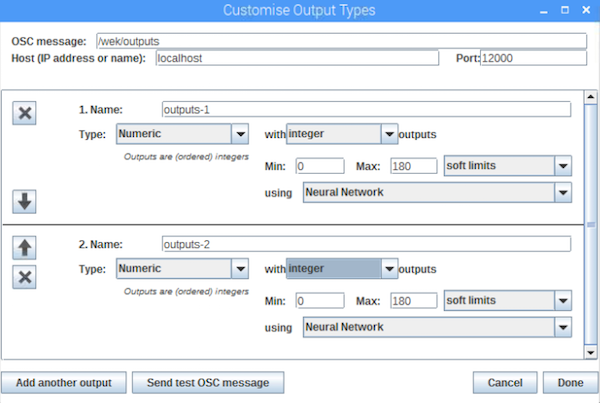The height and width of the screenshot is (403, 600).
Task: Click the vertical scrollbar thumb
Action: click(x=591, y=225)
